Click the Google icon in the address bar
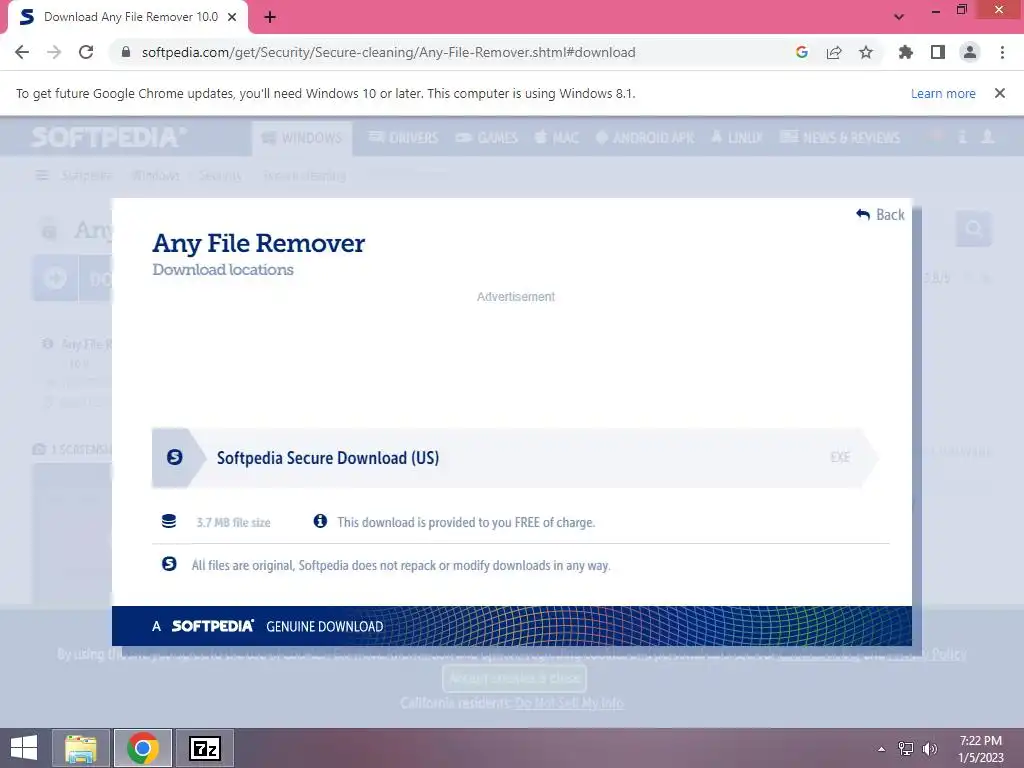This screenshot has height=768, width=1024. 802,52
